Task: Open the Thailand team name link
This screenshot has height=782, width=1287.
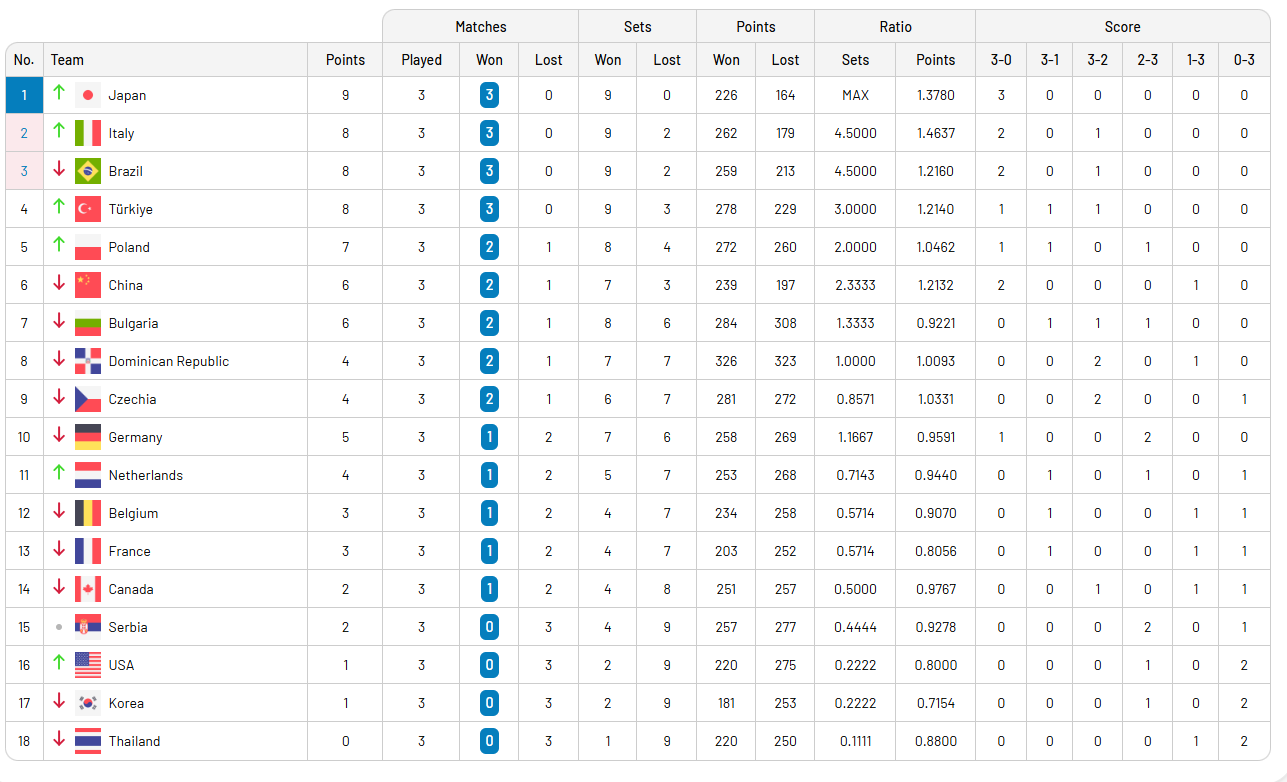Action: [134, 742]
